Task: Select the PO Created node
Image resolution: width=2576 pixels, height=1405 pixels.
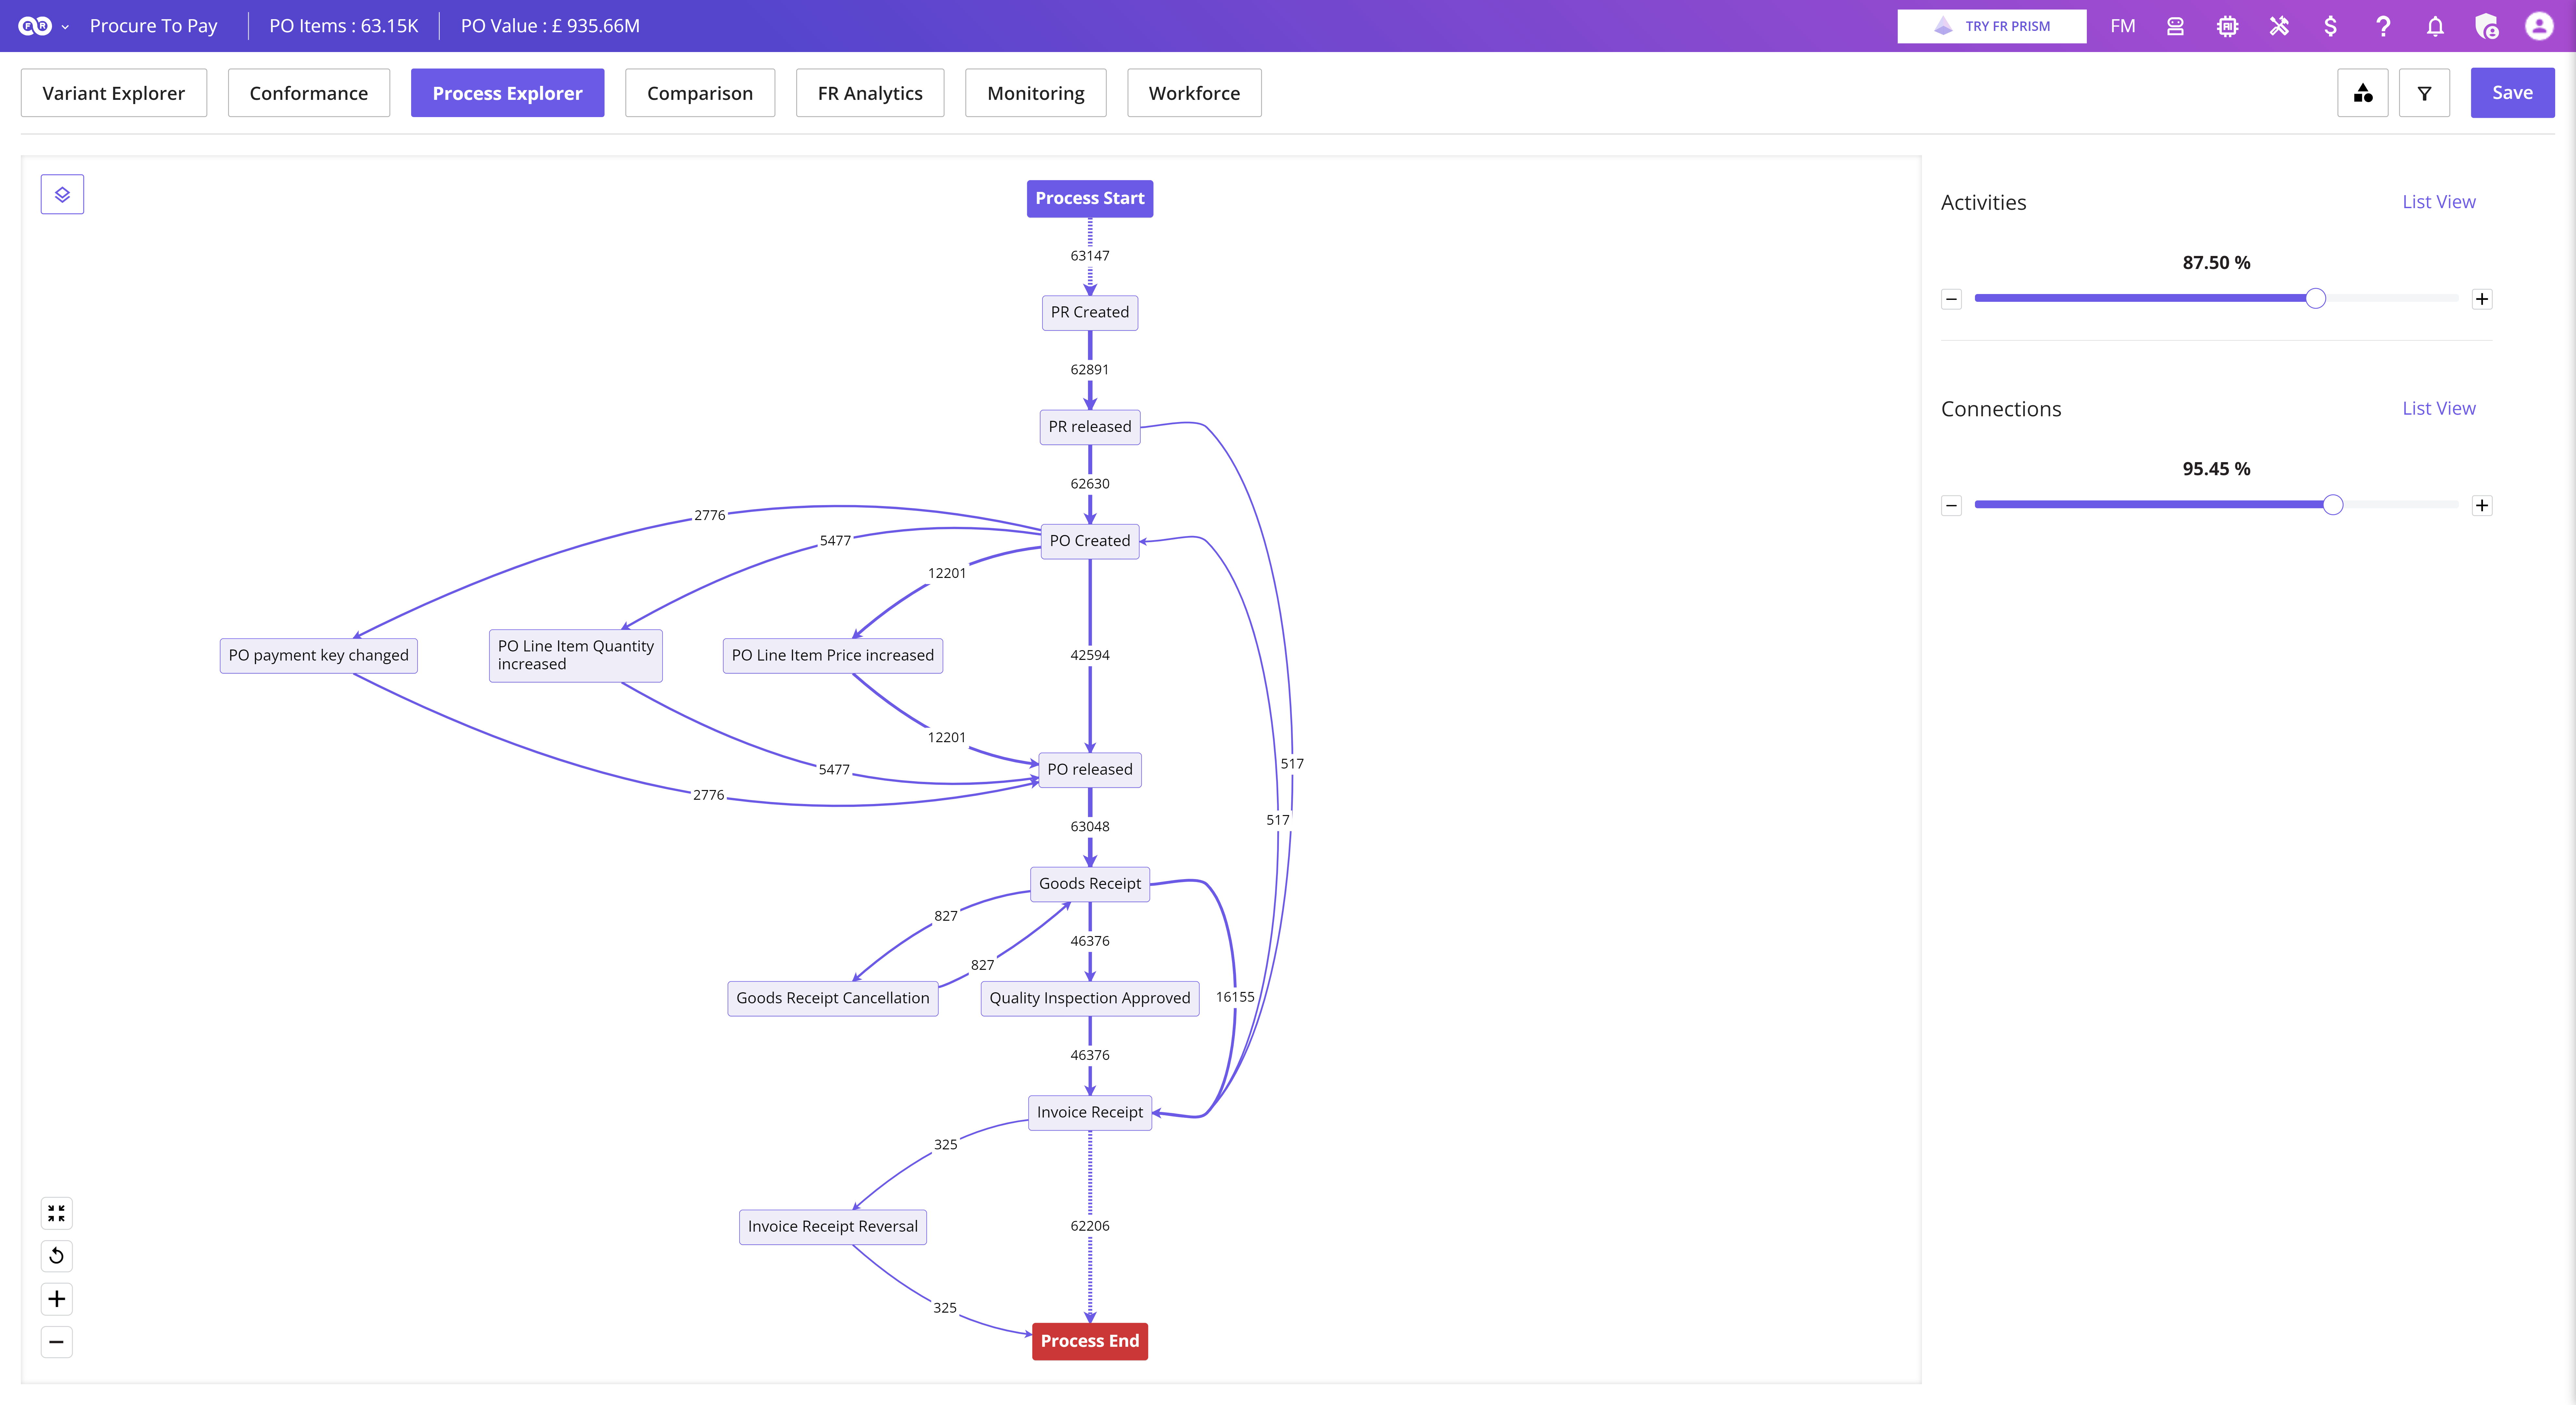Action: pos(1090,541)
